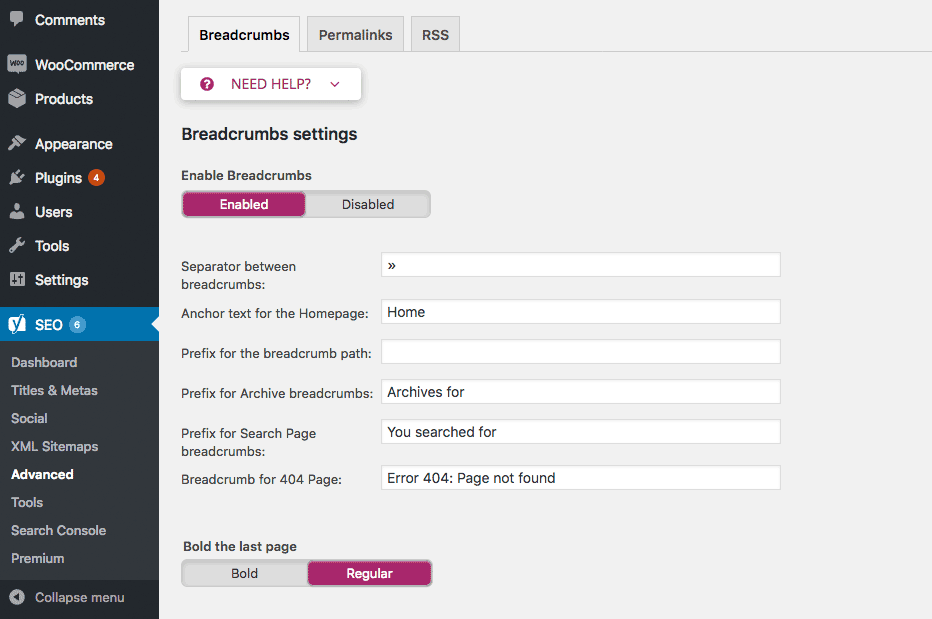Open Users via the person icon
The width and height of the screenshot is (932, 619).
tap(17, 211)
